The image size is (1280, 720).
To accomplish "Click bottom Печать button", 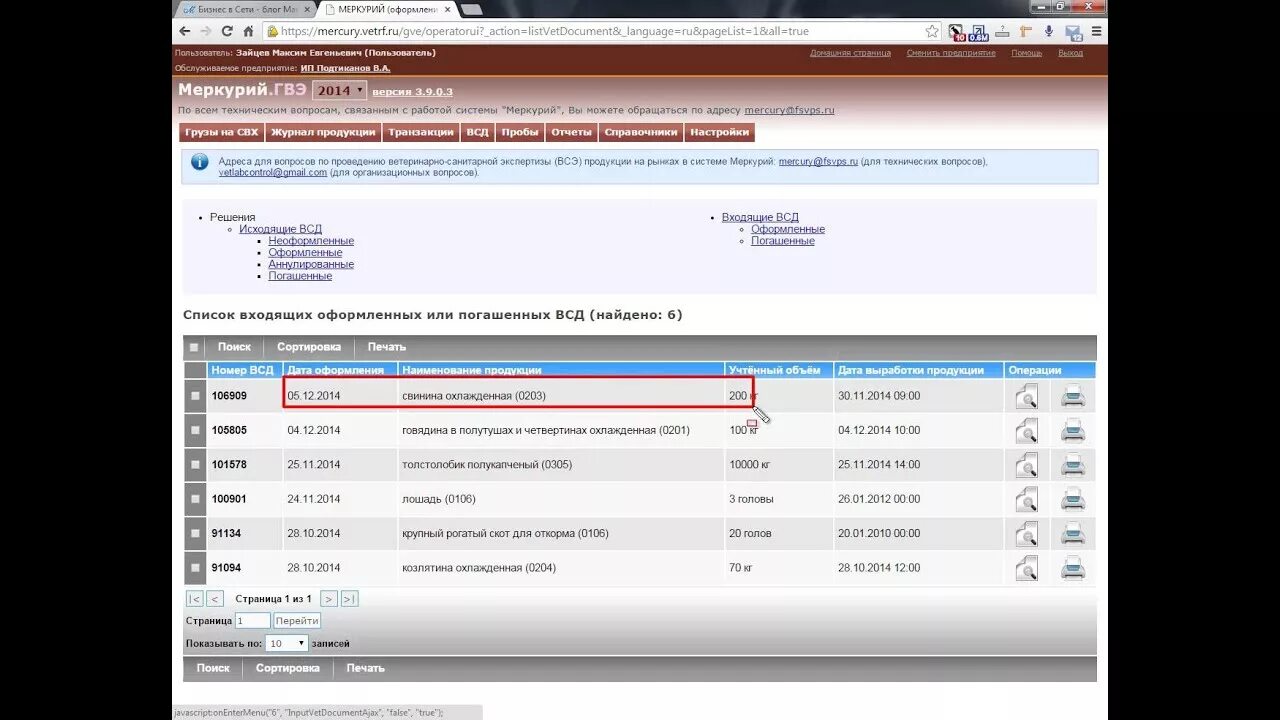I will click(x=366, y=668).
